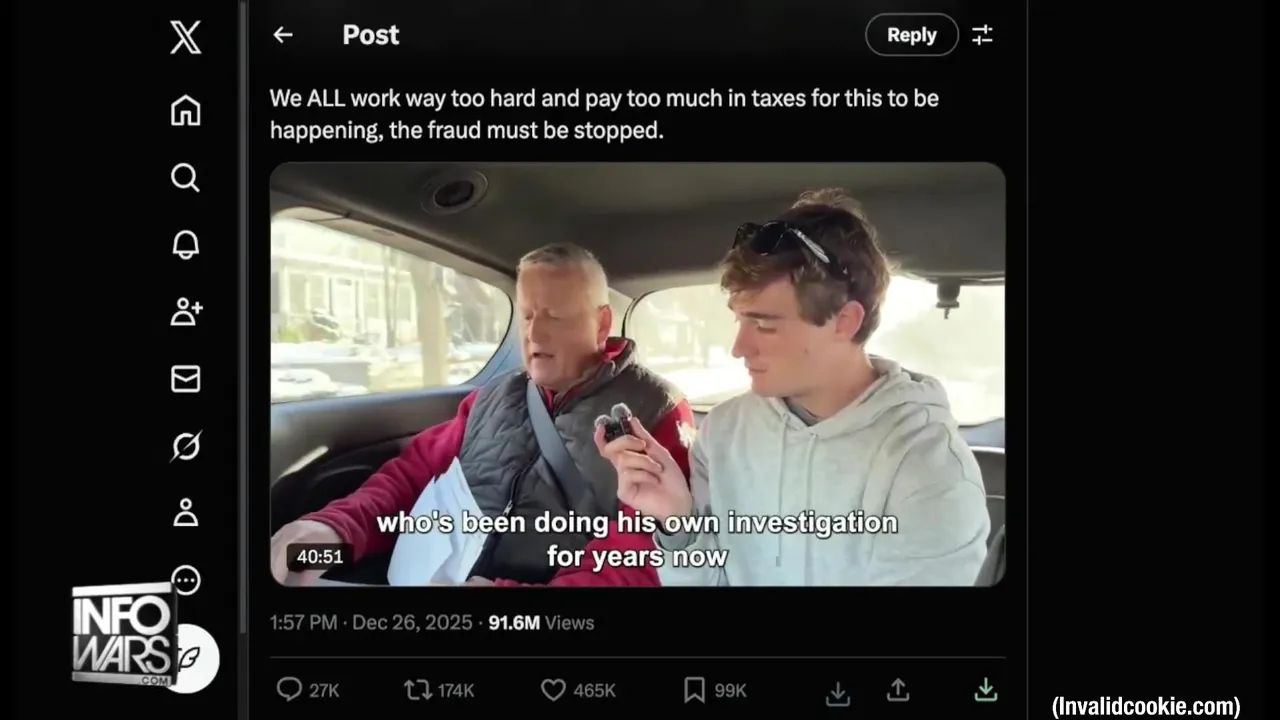Open the Notifications bell icon
Screen dimensions: 1280x720
(185, 244)
